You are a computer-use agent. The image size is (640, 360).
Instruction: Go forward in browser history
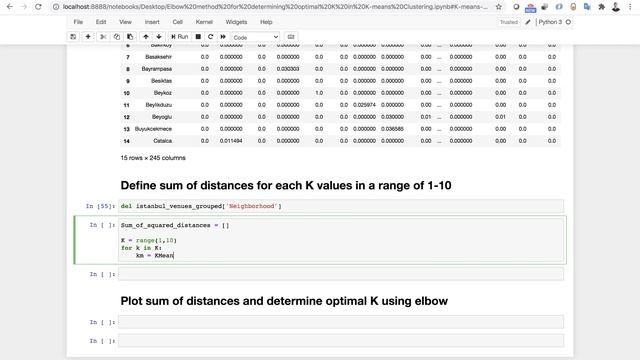(x=24, y=7)
